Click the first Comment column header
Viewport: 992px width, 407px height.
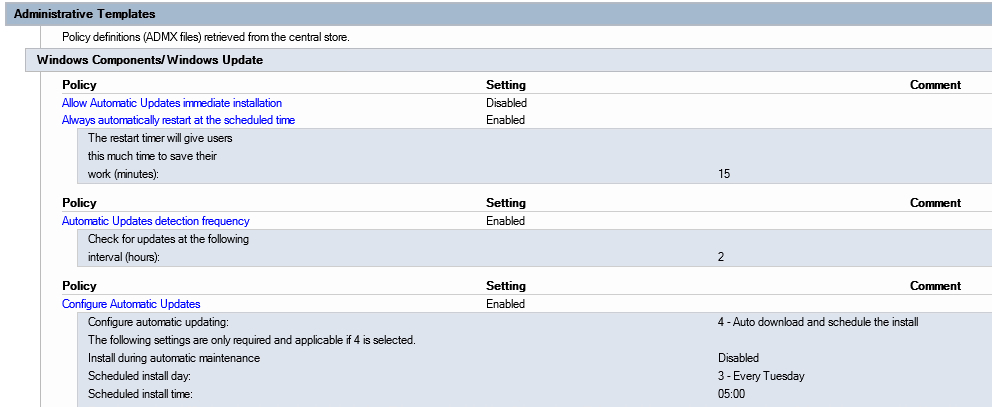point(935,86)
